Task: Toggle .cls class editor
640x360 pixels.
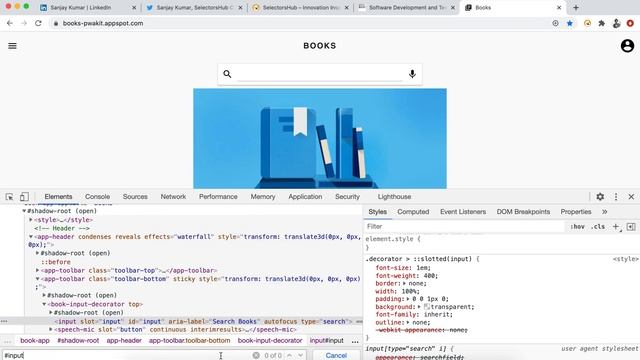Action: tap(598, 227)
